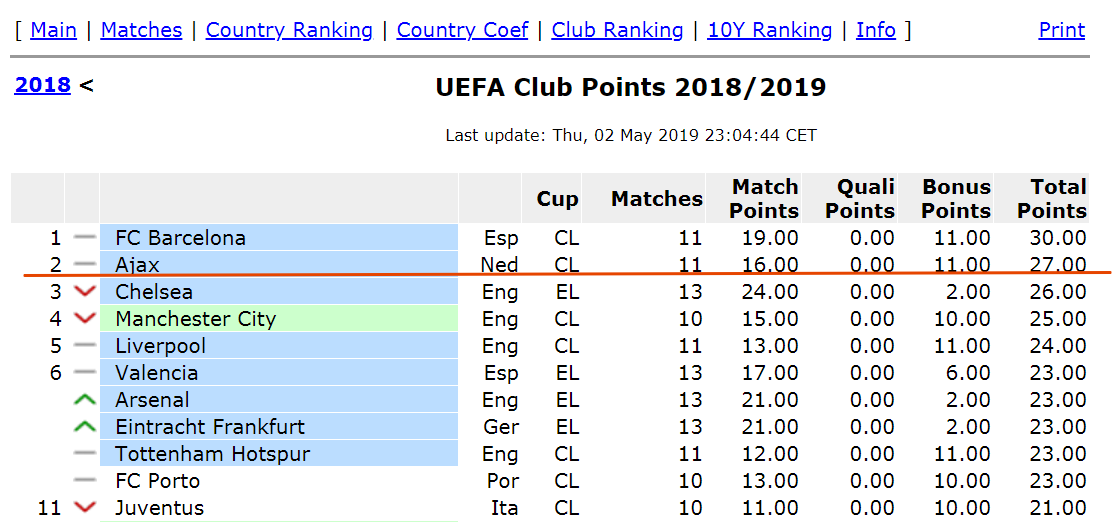Go to the Matches page
Image resolution: width=1116 pixels, height=522 pixels.
pyautogui.click(x=141, y=30)
